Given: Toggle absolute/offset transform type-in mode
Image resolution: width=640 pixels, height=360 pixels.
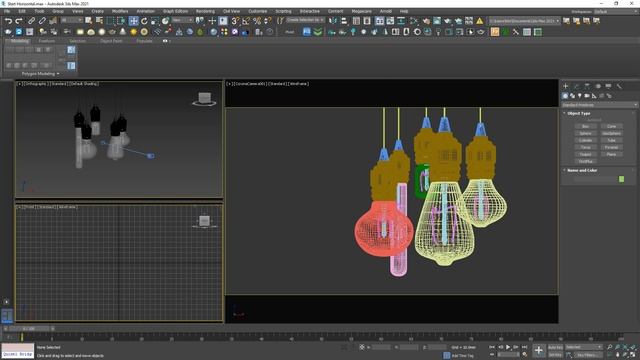Looking at the screenshot, I should point(362,347).
